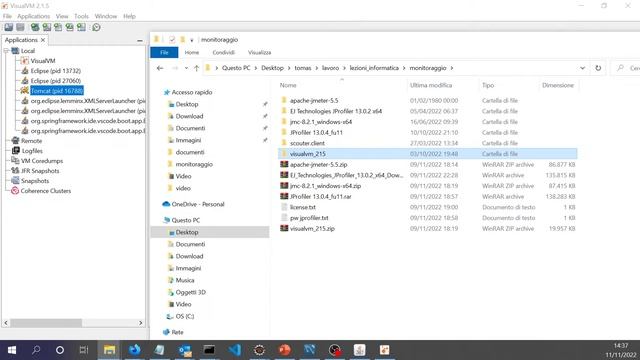Click Applications panel horizontal scrollbar right arrow

pos(140,323)
